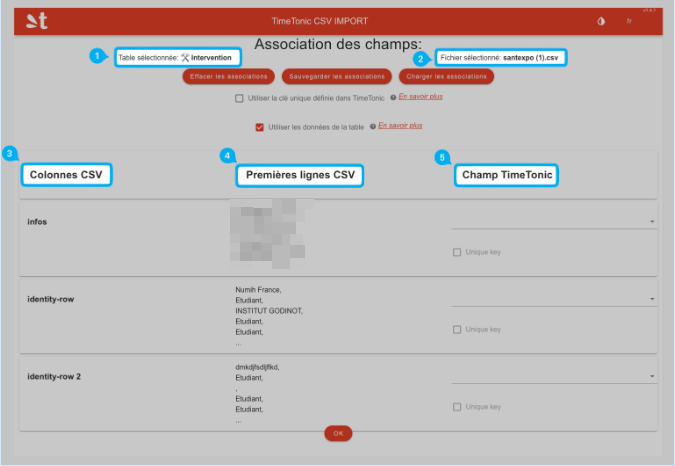This screenshot has height=466, width=675.
Task: Check Unique key for identity-row 2
Action: 457,407
